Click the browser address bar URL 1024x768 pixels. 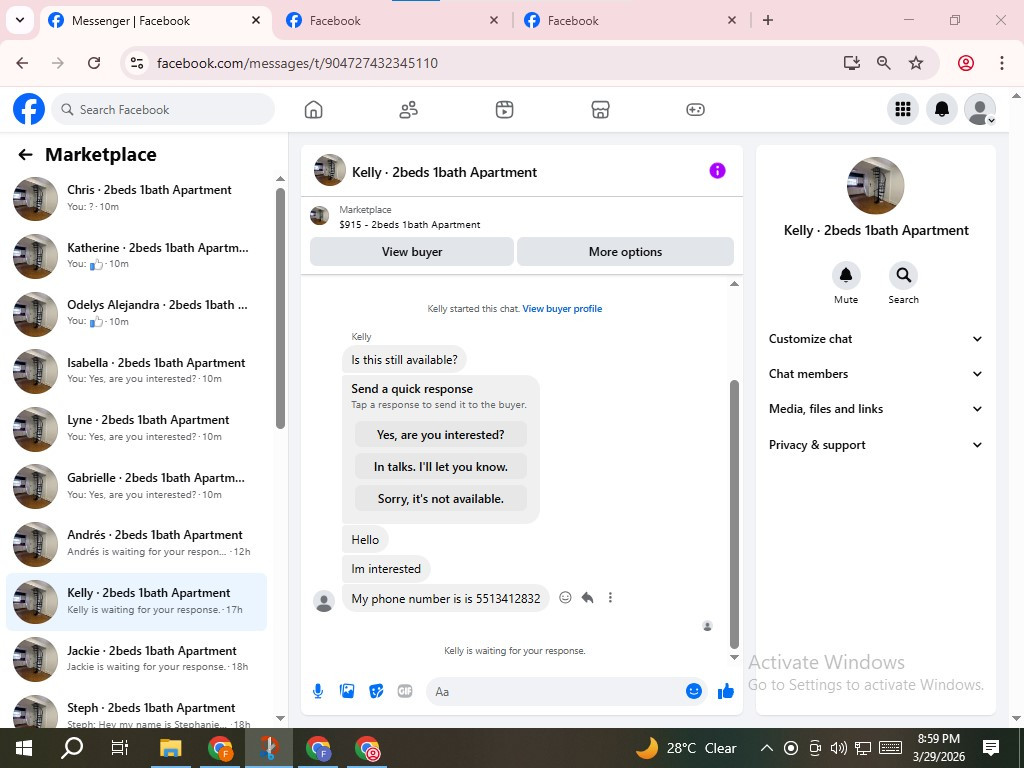tap(297, 63)
